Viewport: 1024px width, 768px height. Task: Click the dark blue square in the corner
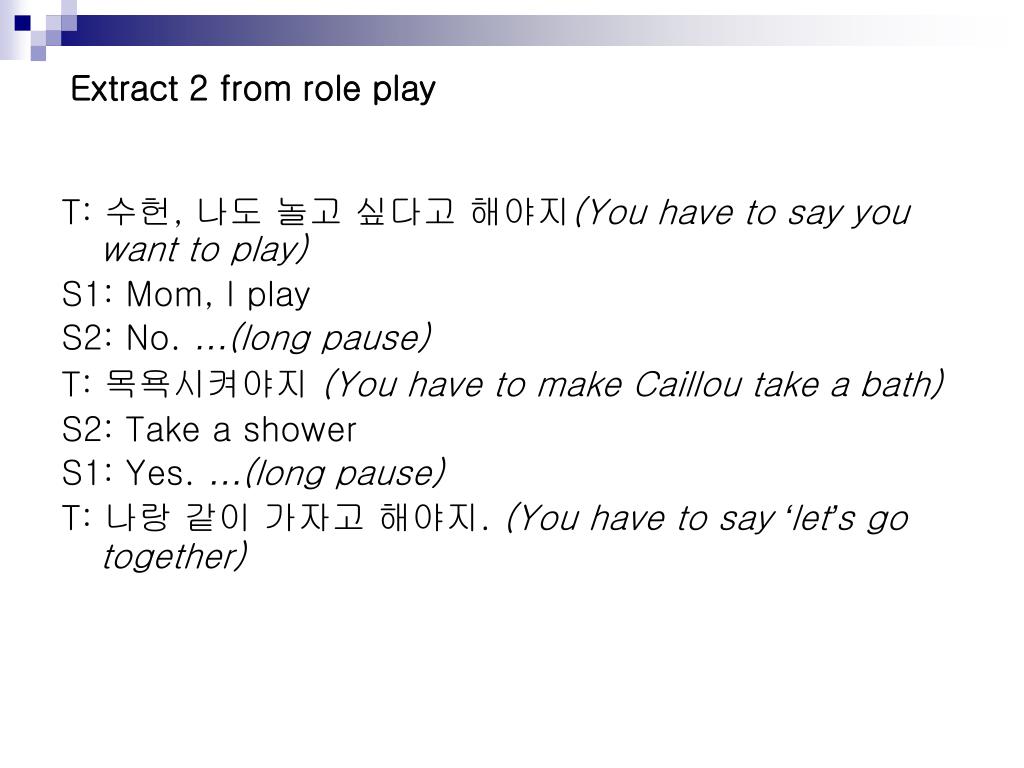[x=22, y=24]
